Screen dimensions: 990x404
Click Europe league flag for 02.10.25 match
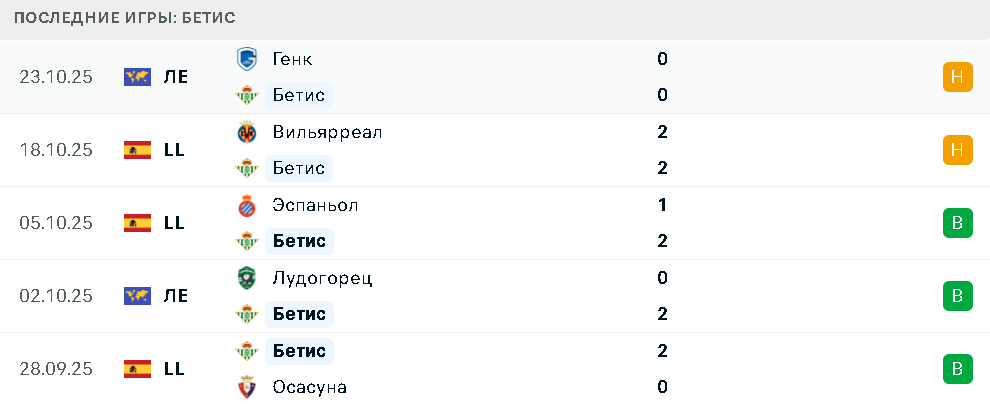coord(137,296)
